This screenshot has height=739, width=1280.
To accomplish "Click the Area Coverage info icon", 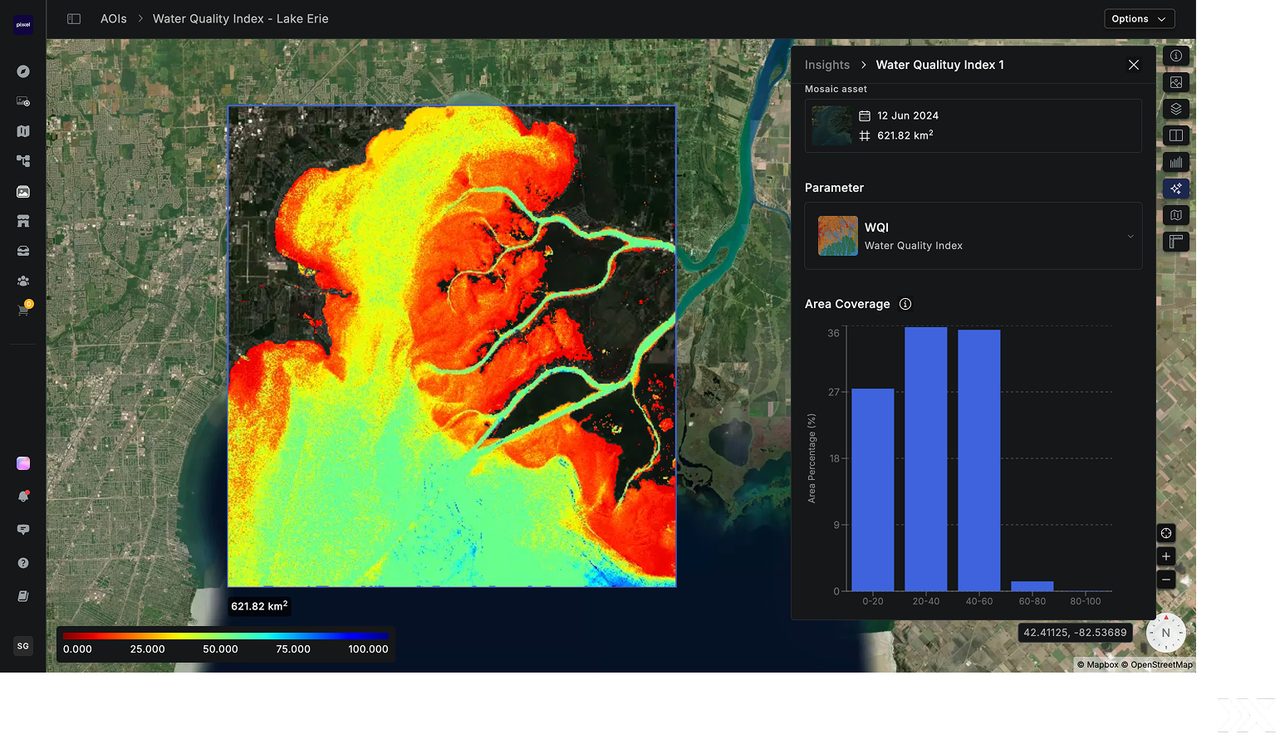I will (x=905, y=304).
